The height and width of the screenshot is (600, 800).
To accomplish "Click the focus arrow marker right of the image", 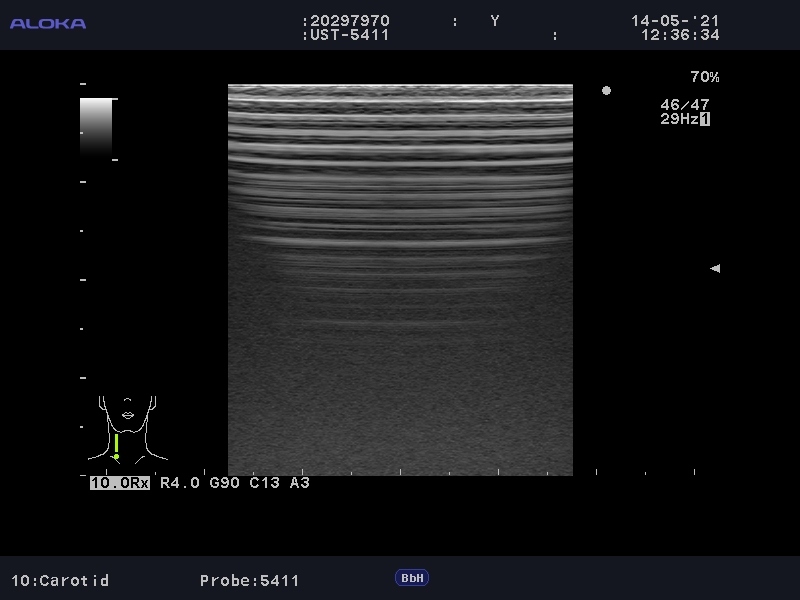I will tap(714, 268).
